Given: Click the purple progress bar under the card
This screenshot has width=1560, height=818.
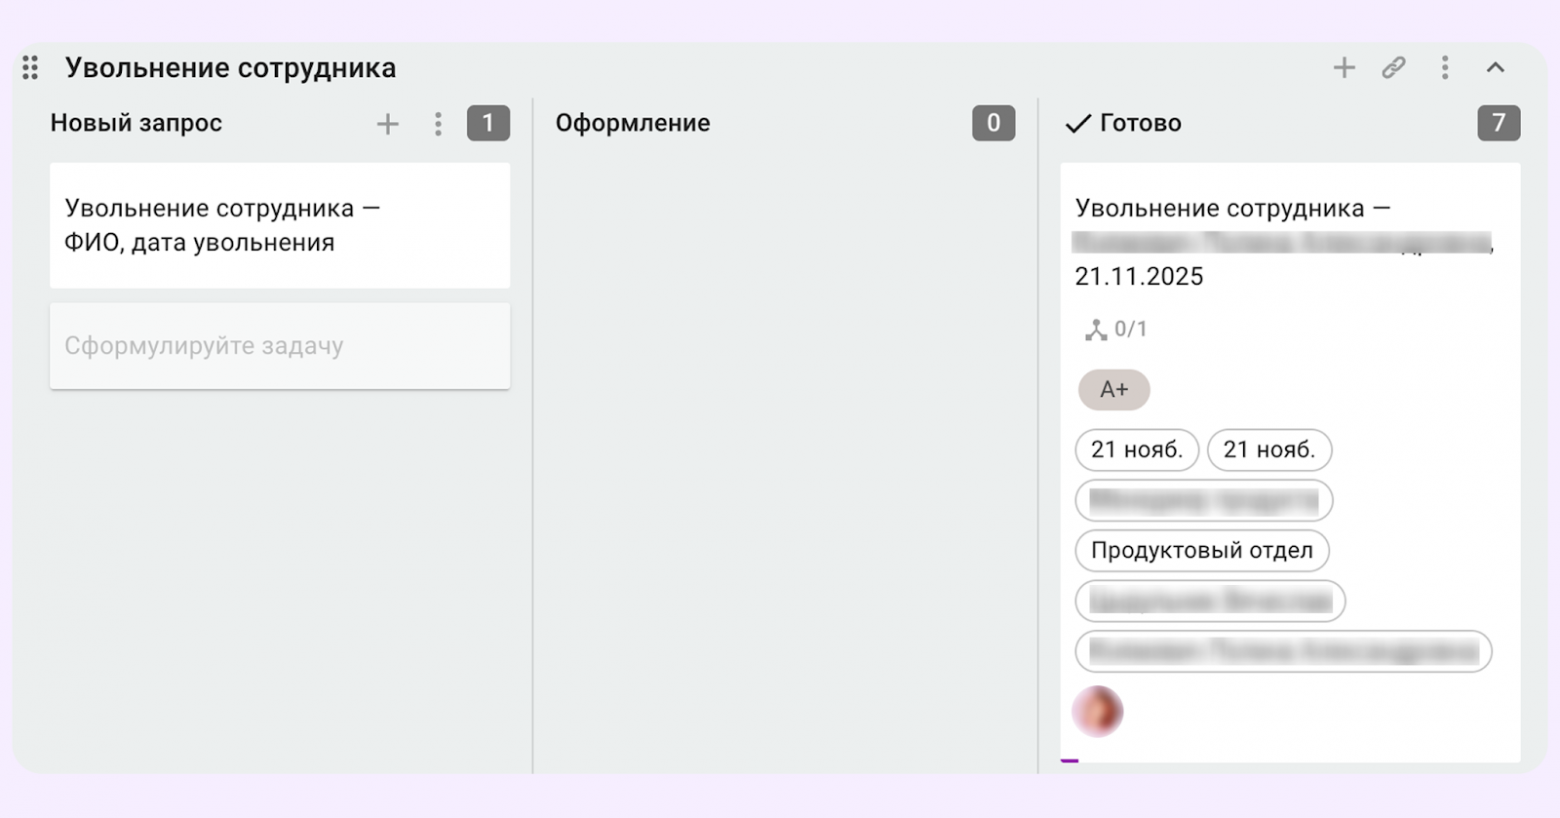Looking at the screenshot, I should pos(1073,761).
